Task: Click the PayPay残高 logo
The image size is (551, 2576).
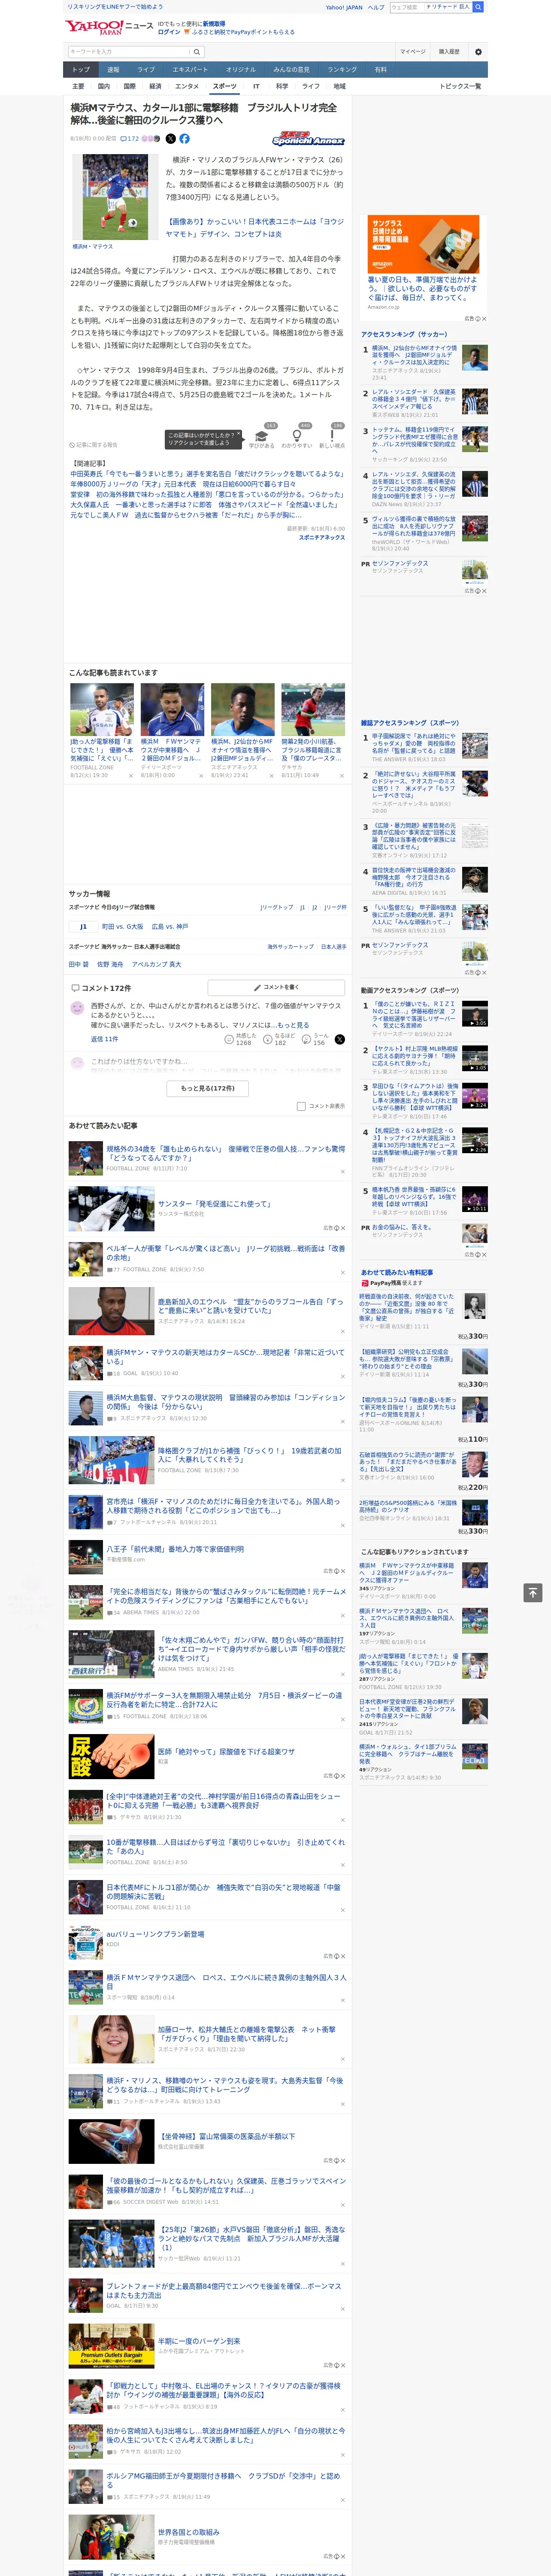Action: (380, 1283)
